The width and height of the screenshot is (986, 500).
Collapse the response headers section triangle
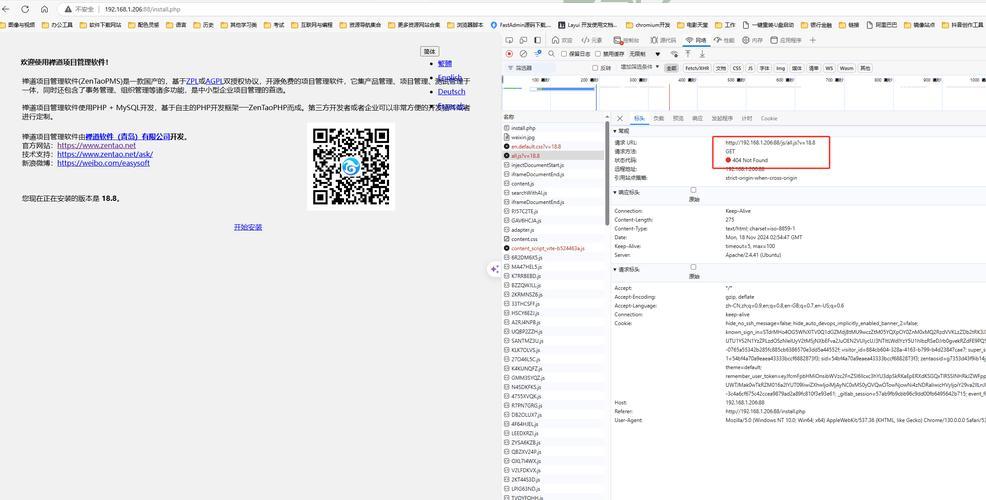tap(615, 193)
